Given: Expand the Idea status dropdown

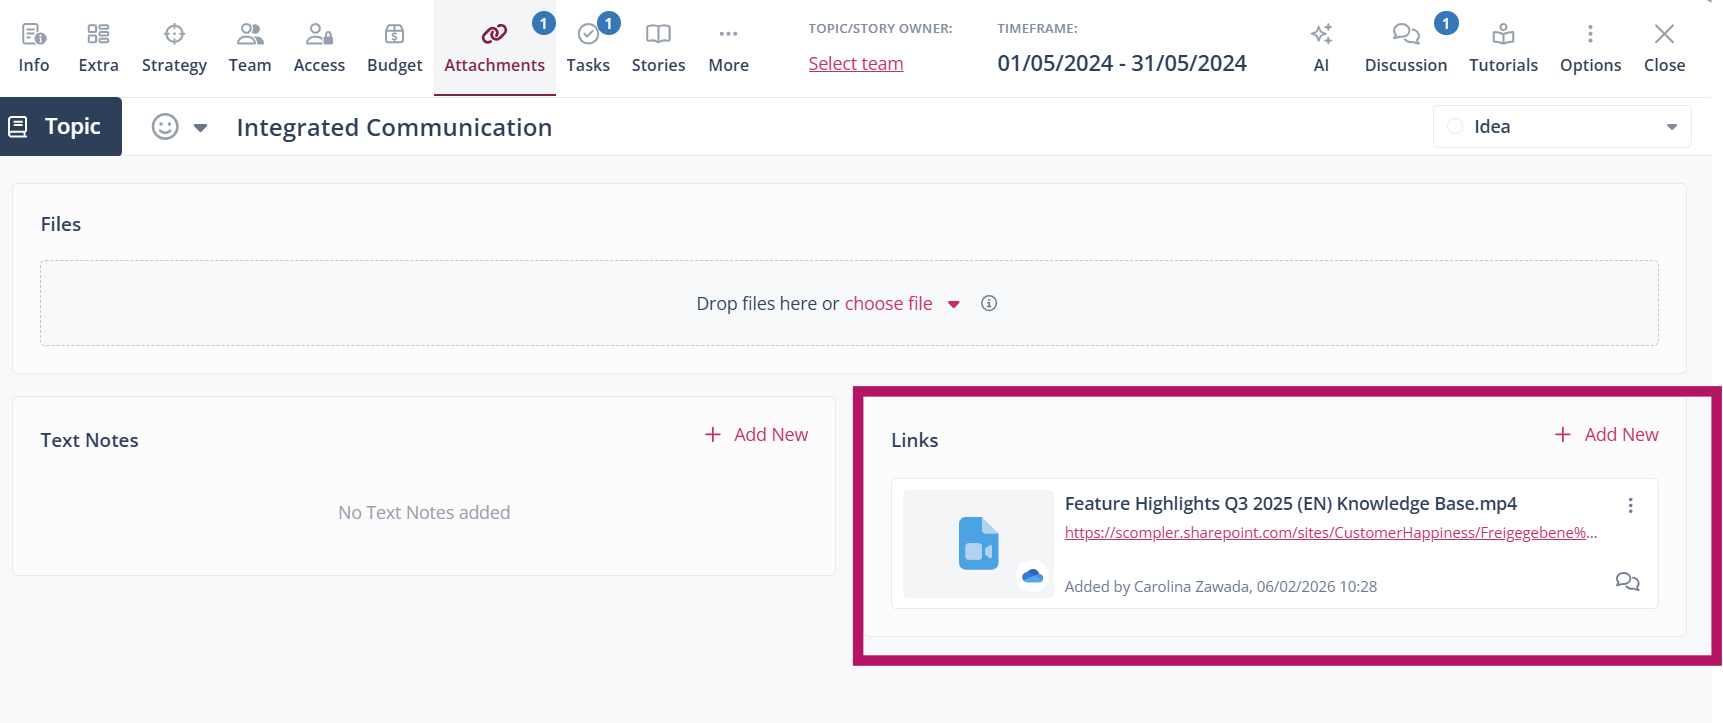Looking at the screenshot, I should click(x=1671, y=127).
